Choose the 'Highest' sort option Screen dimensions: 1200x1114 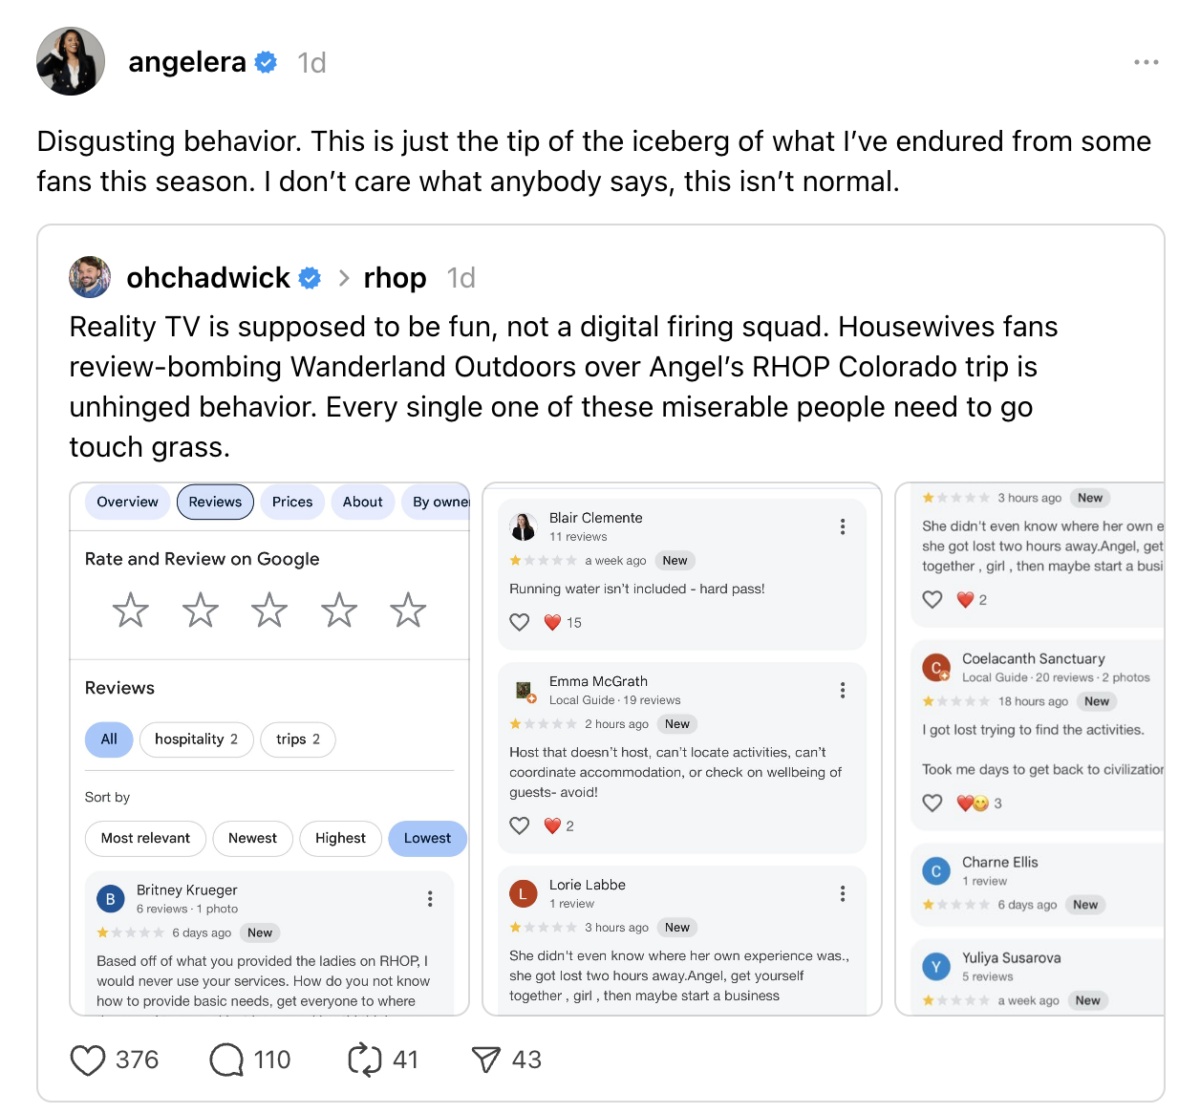[x=340, y=838]
